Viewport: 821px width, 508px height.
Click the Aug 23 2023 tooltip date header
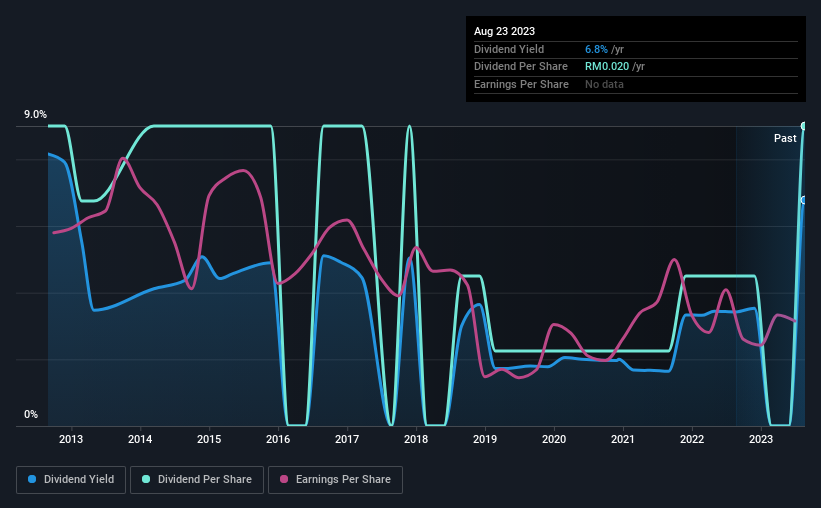click(x=504, y=31)
